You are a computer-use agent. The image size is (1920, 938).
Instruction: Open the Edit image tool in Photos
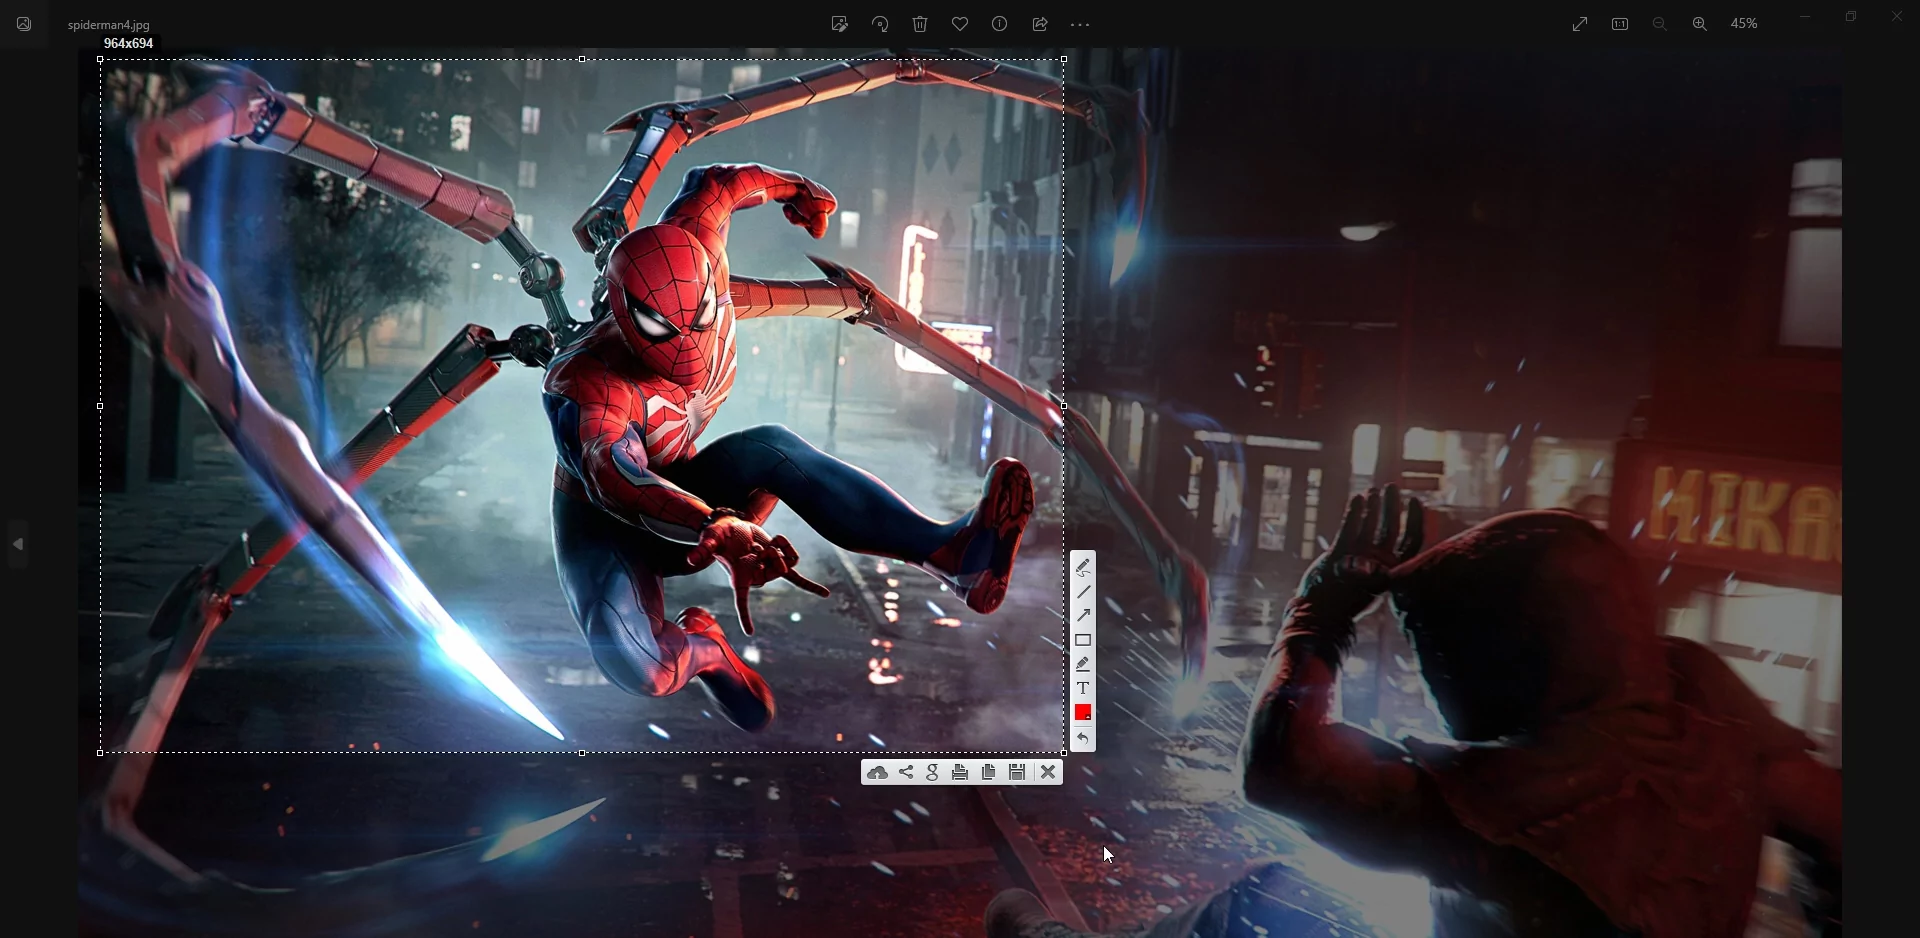[840, 25]
